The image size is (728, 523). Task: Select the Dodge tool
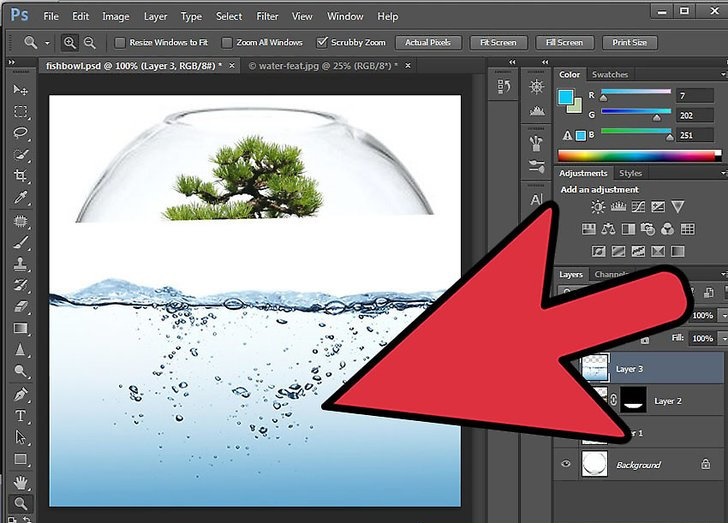pyautogui.click(x=20, y=371)
